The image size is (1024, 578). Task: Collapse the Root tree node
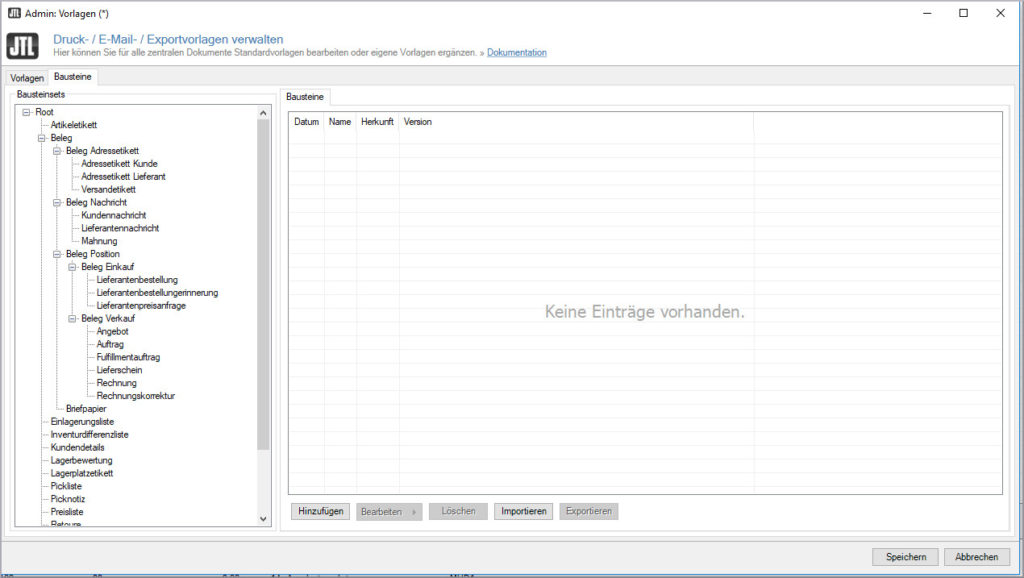click(26, 112)
